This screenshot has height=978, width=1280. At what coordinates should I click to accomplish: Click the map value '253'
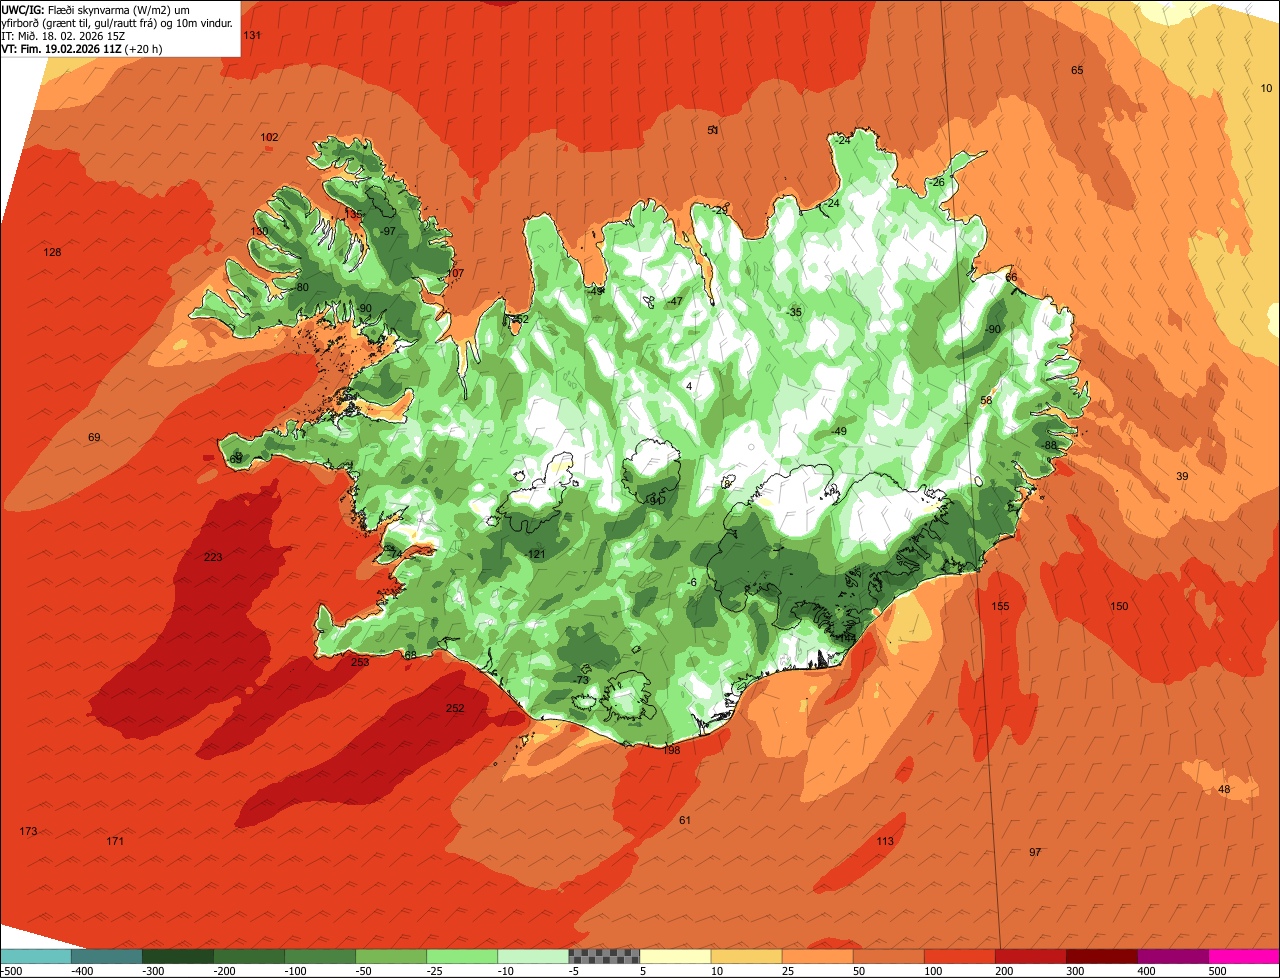pyautogui.click(x=360, y=662)
